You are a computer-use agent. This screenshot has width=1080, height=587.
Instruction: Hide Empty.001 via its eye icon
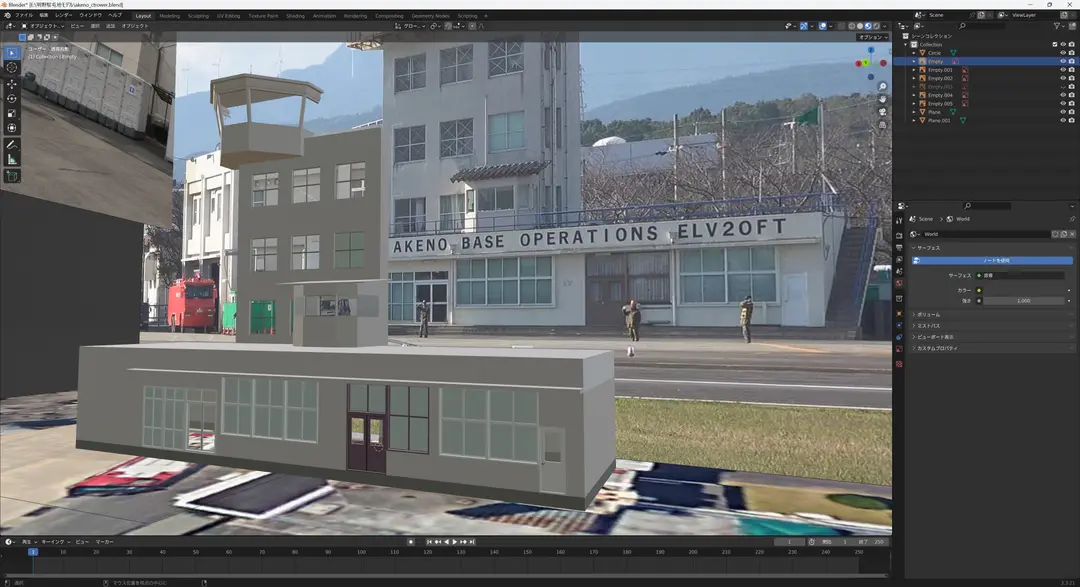[x=1063, y=70]
